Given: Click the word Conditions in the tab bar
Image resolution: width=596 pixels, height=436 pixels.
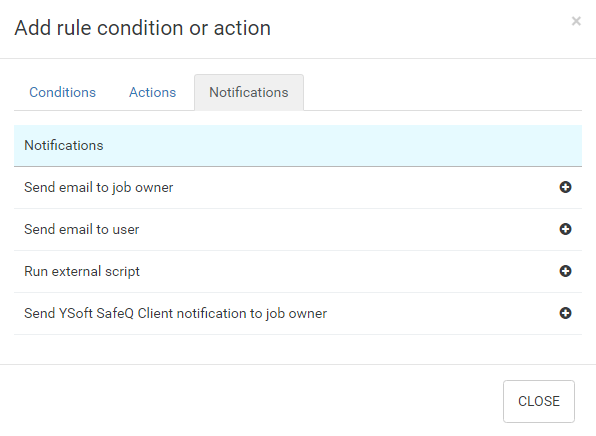Looking at the screenshot, I should click(x=62, y=92).
